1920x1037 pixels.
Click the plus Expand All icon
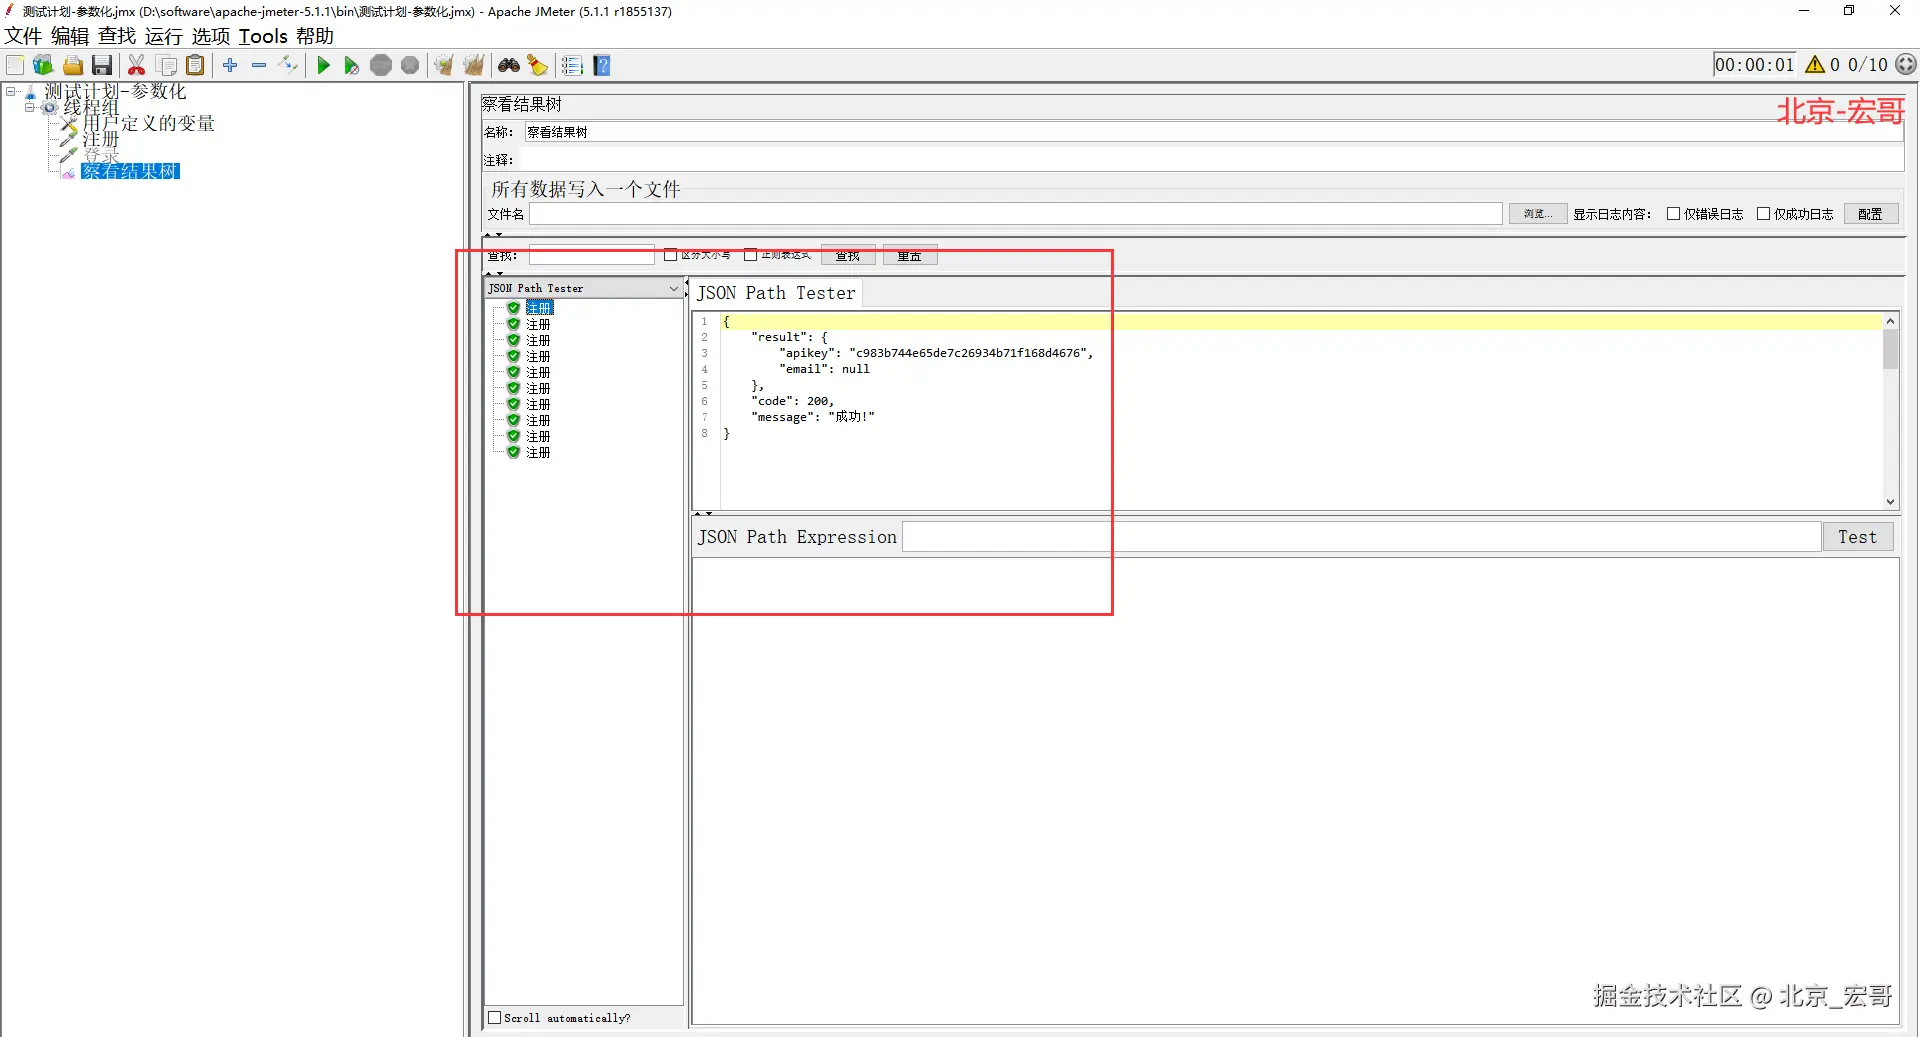[230, 65]
